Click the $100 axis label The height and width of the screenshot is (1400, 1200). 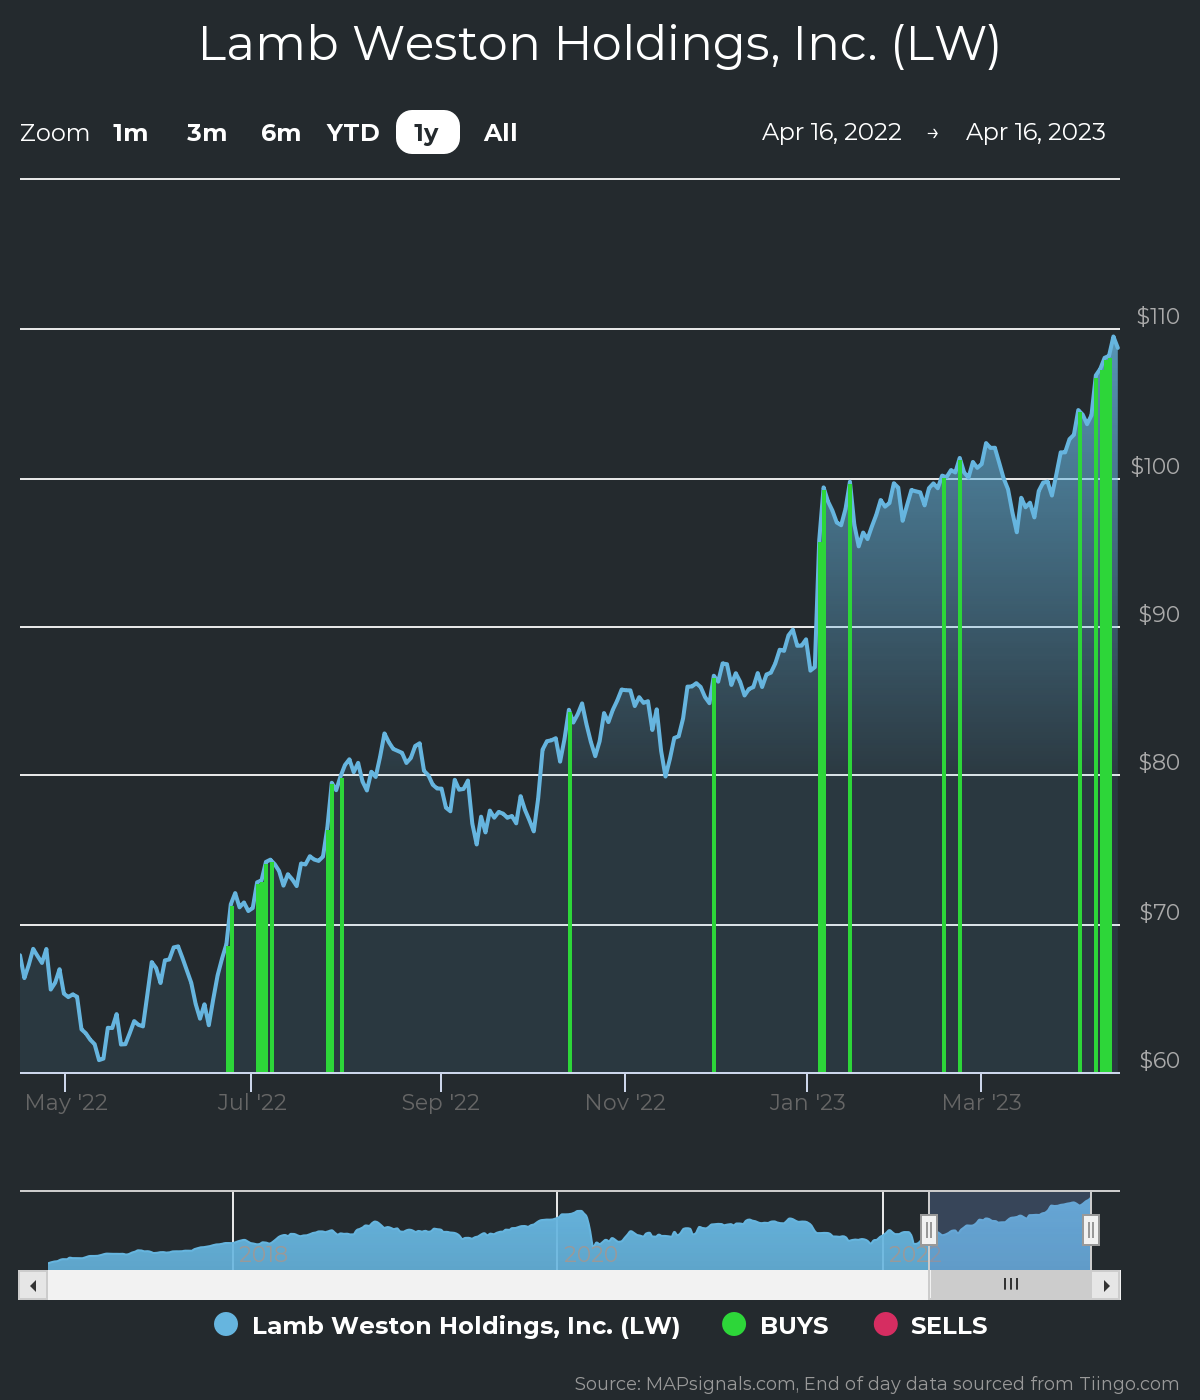pos(1155,466)
